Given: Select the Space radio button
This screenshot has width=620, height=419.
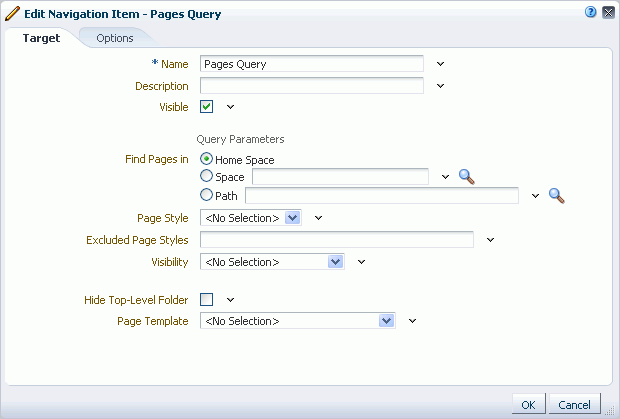Looking at the screenshot, I should (x=206, y=176).
